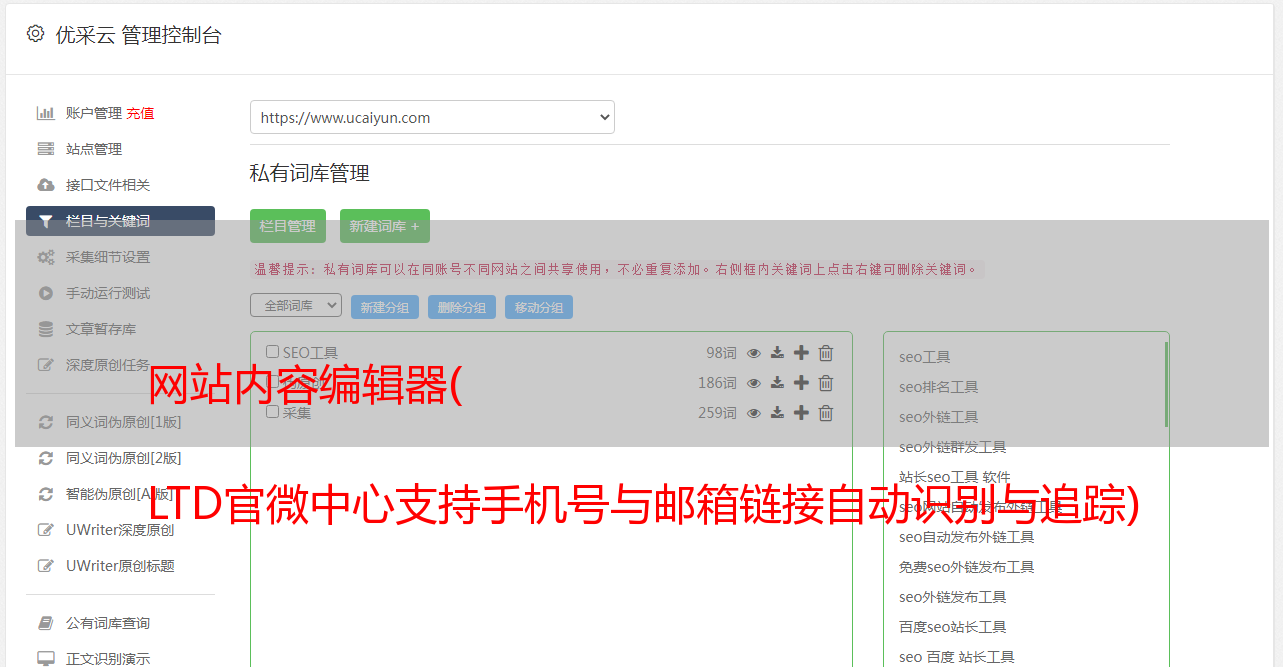Click the green 栏目管理 button
Image resolution: width=1283 pixels, height=667 pixels.
(x=288, y=226)
